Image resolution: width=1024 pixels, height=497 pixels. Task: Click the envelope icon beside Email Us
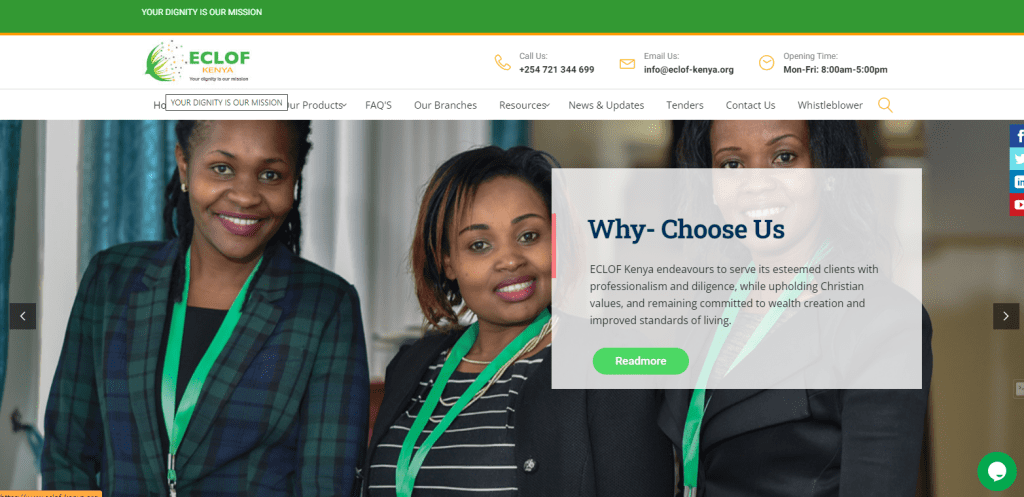[627, 64]
